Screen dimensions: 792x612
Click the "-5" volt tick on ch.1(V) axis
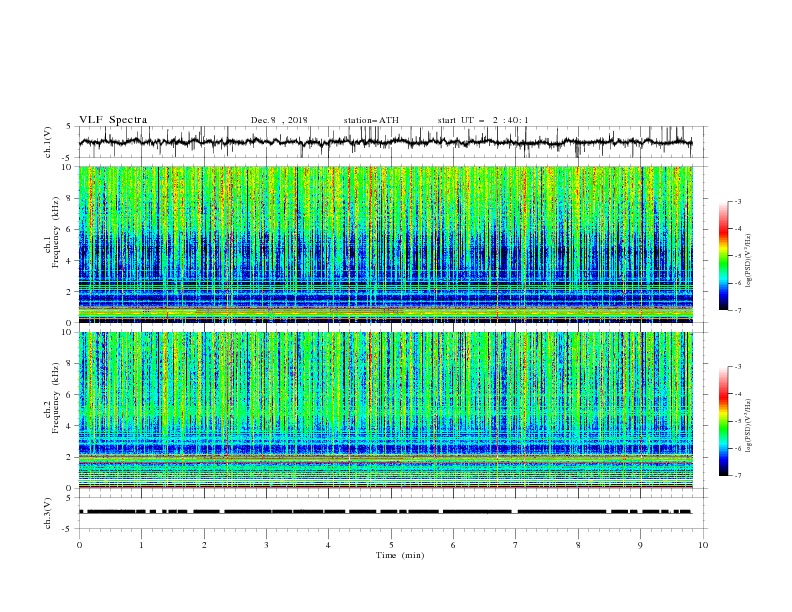click(68, 158)
